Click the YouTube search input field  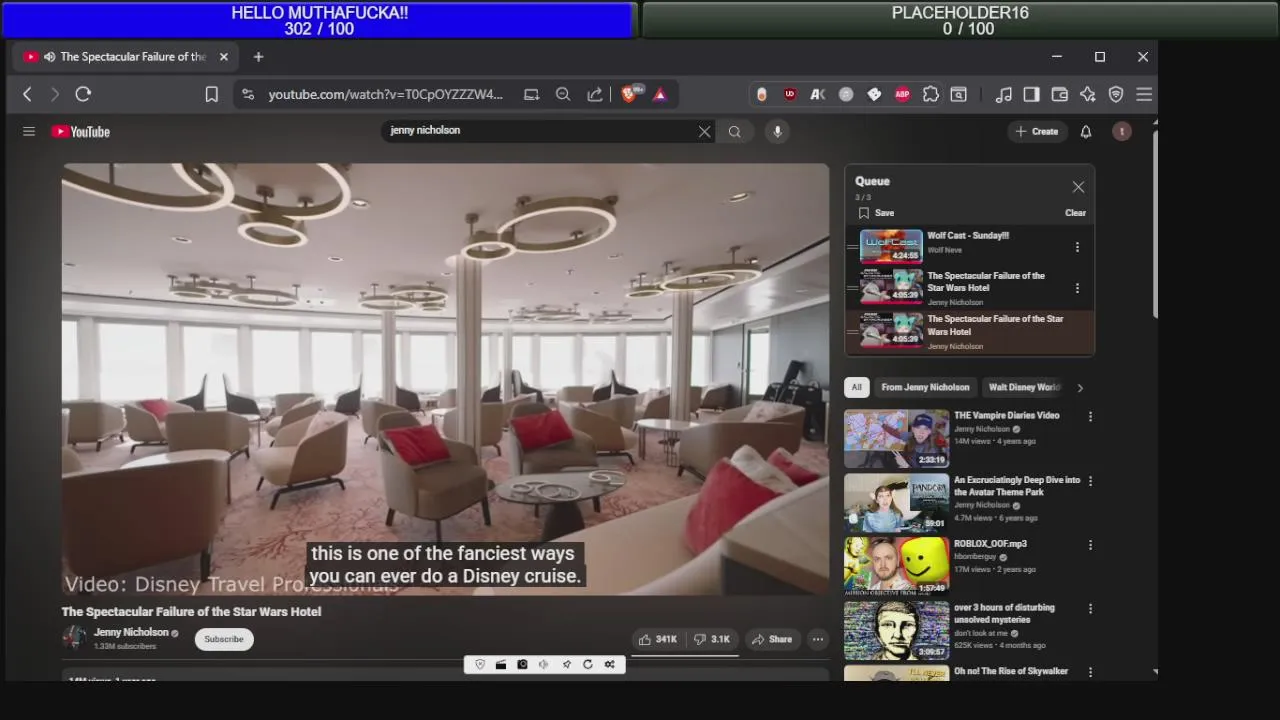[x=540, y=131]
